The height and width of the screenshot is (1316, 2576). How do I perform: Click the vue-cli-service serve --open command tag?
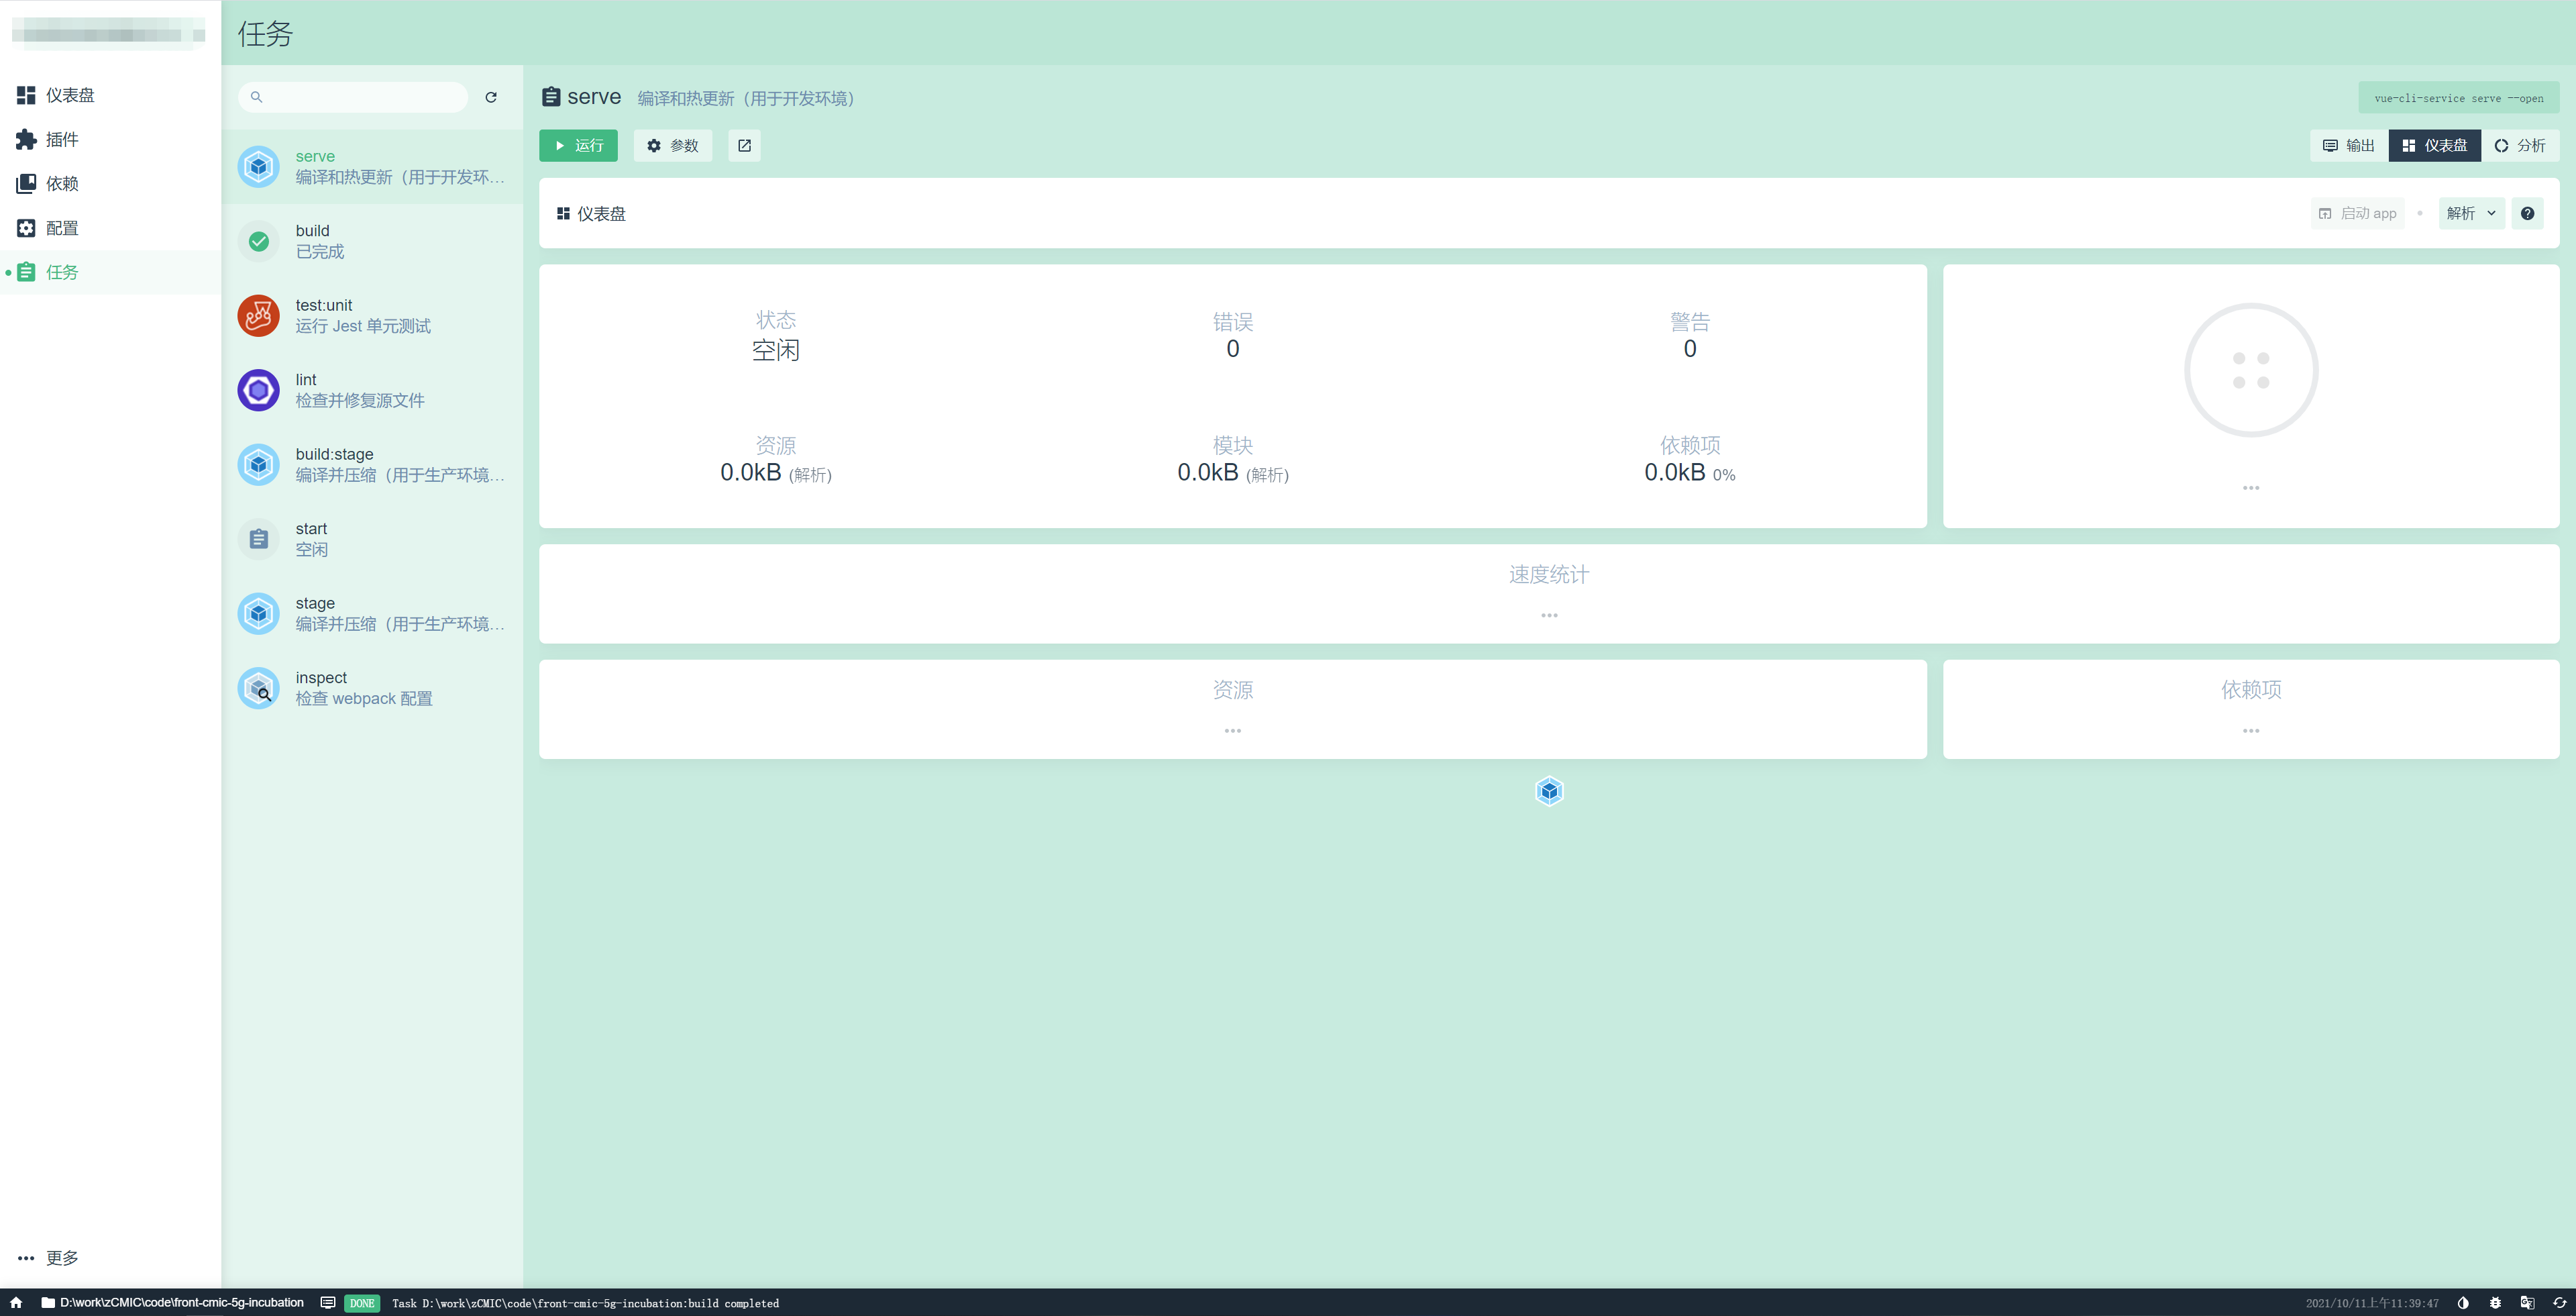click(x=2458, y=98)
